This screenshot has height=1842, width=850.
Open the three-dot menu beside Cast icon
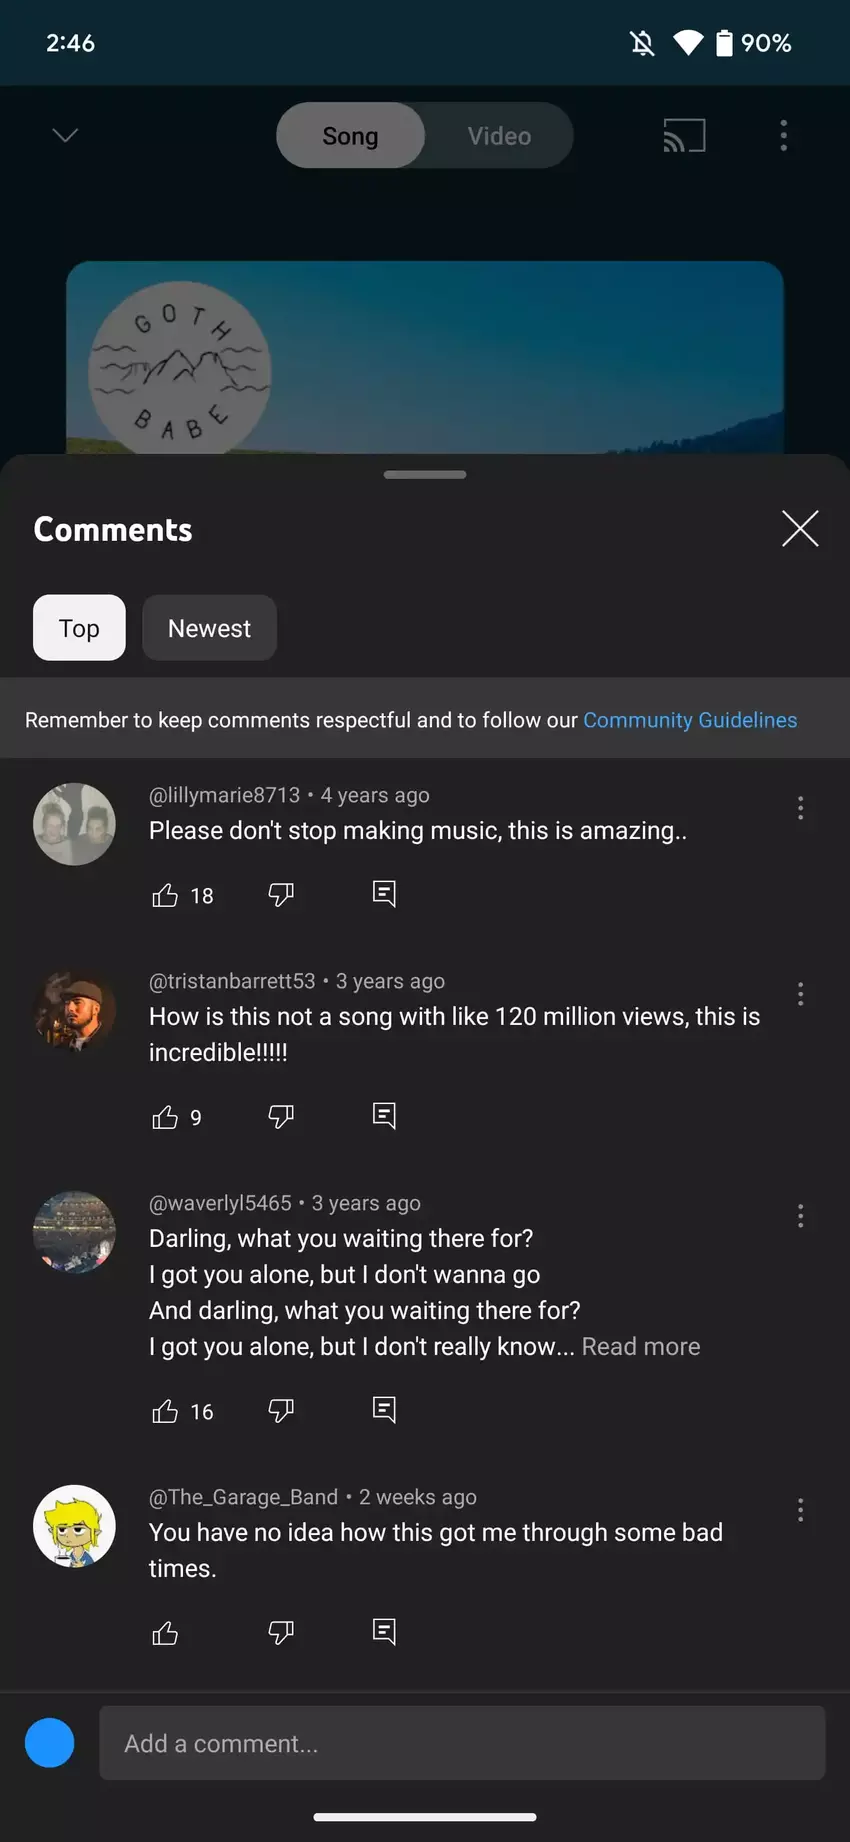click(x=783, y=135)
